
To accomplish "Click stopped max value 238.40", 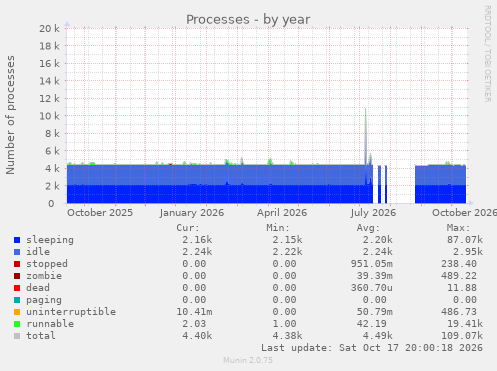I will click(459, 264).
